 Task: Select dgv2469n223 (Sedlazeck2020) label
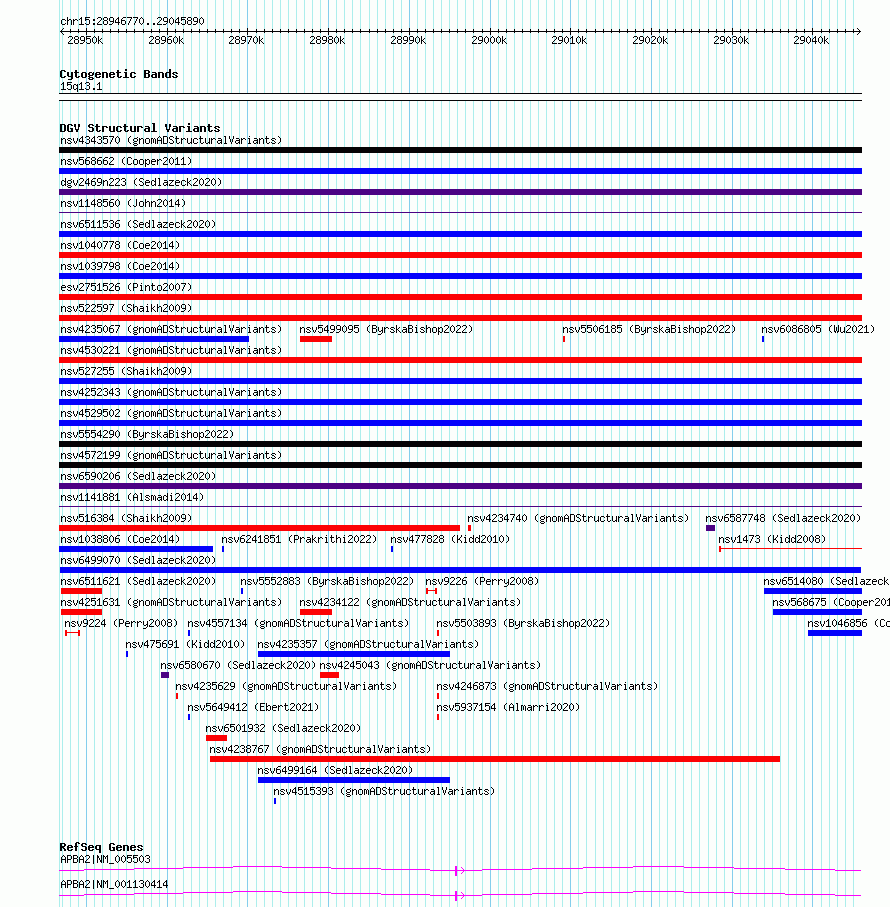pos(141,182)
